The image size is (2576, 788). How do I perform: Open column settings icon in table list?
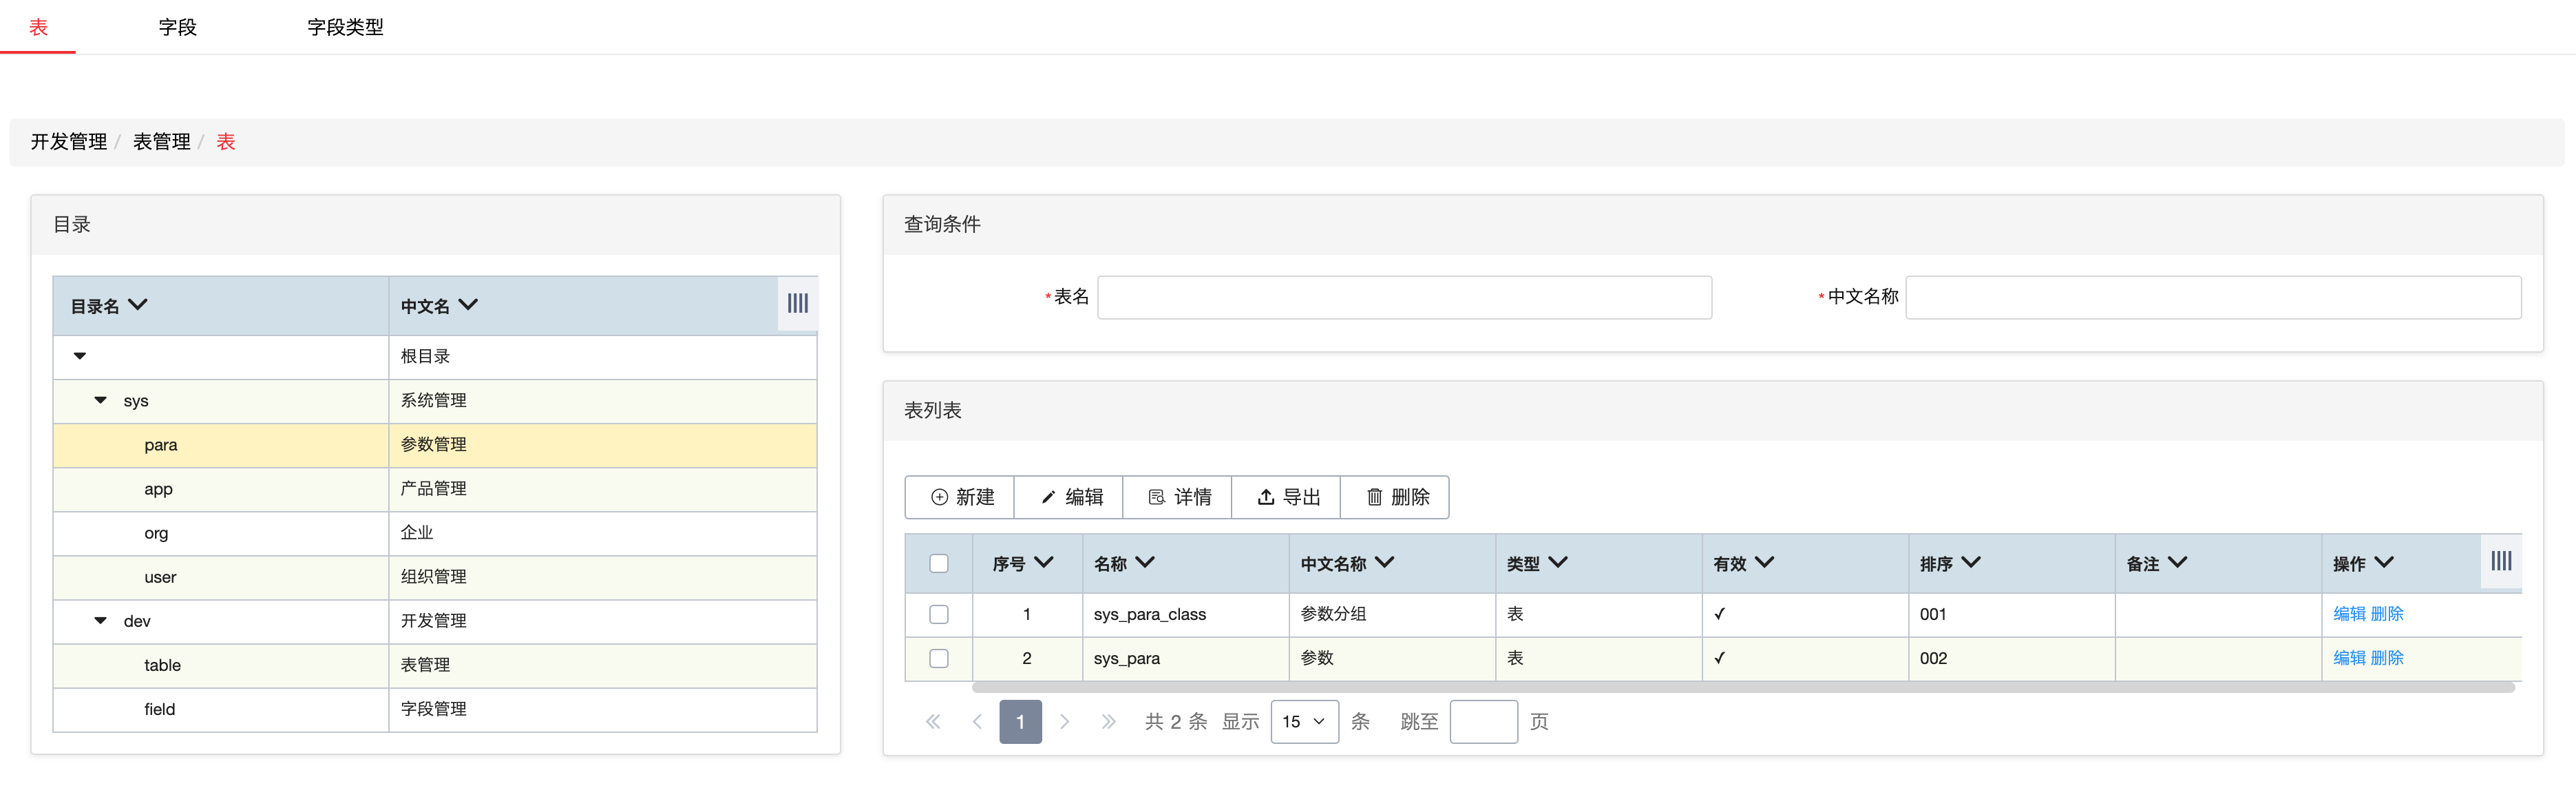click(x=2500, y=561)
